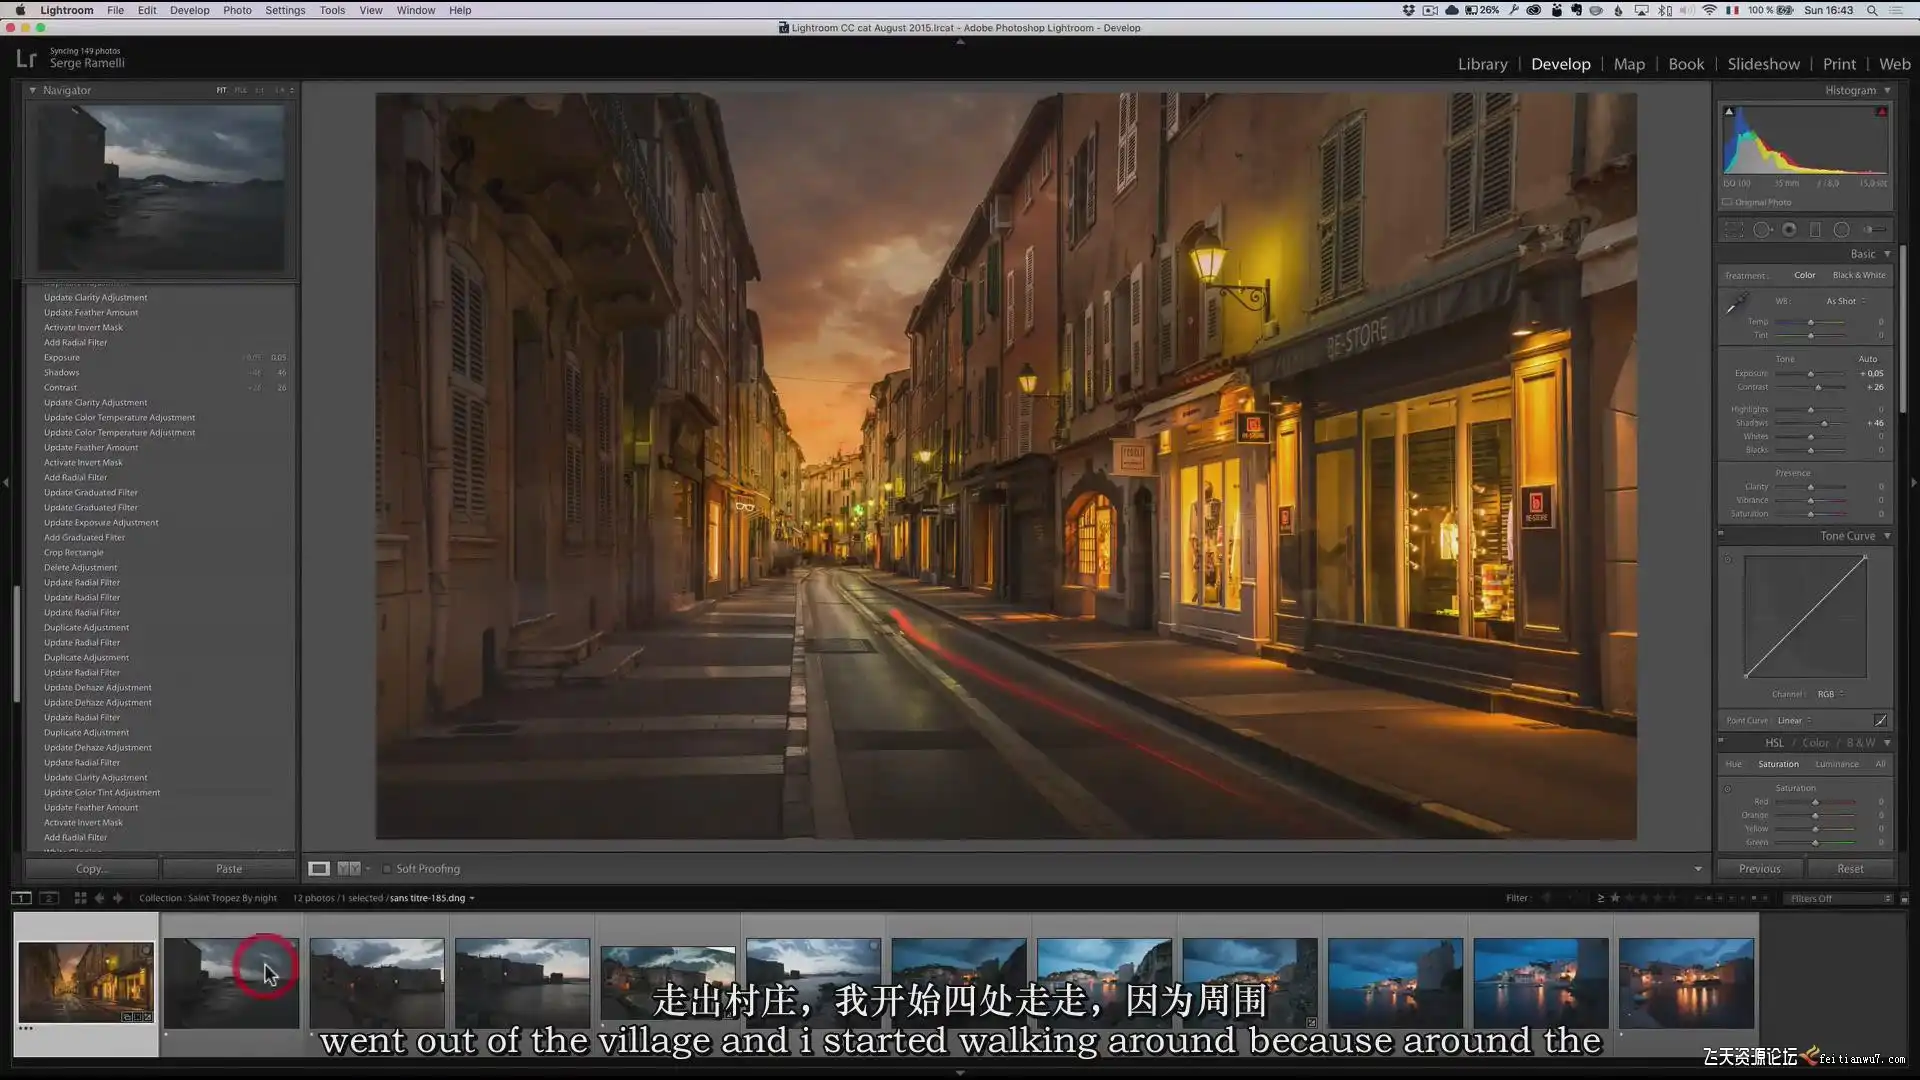Tick the Original Photo checkbox

tap(1727, 202)
